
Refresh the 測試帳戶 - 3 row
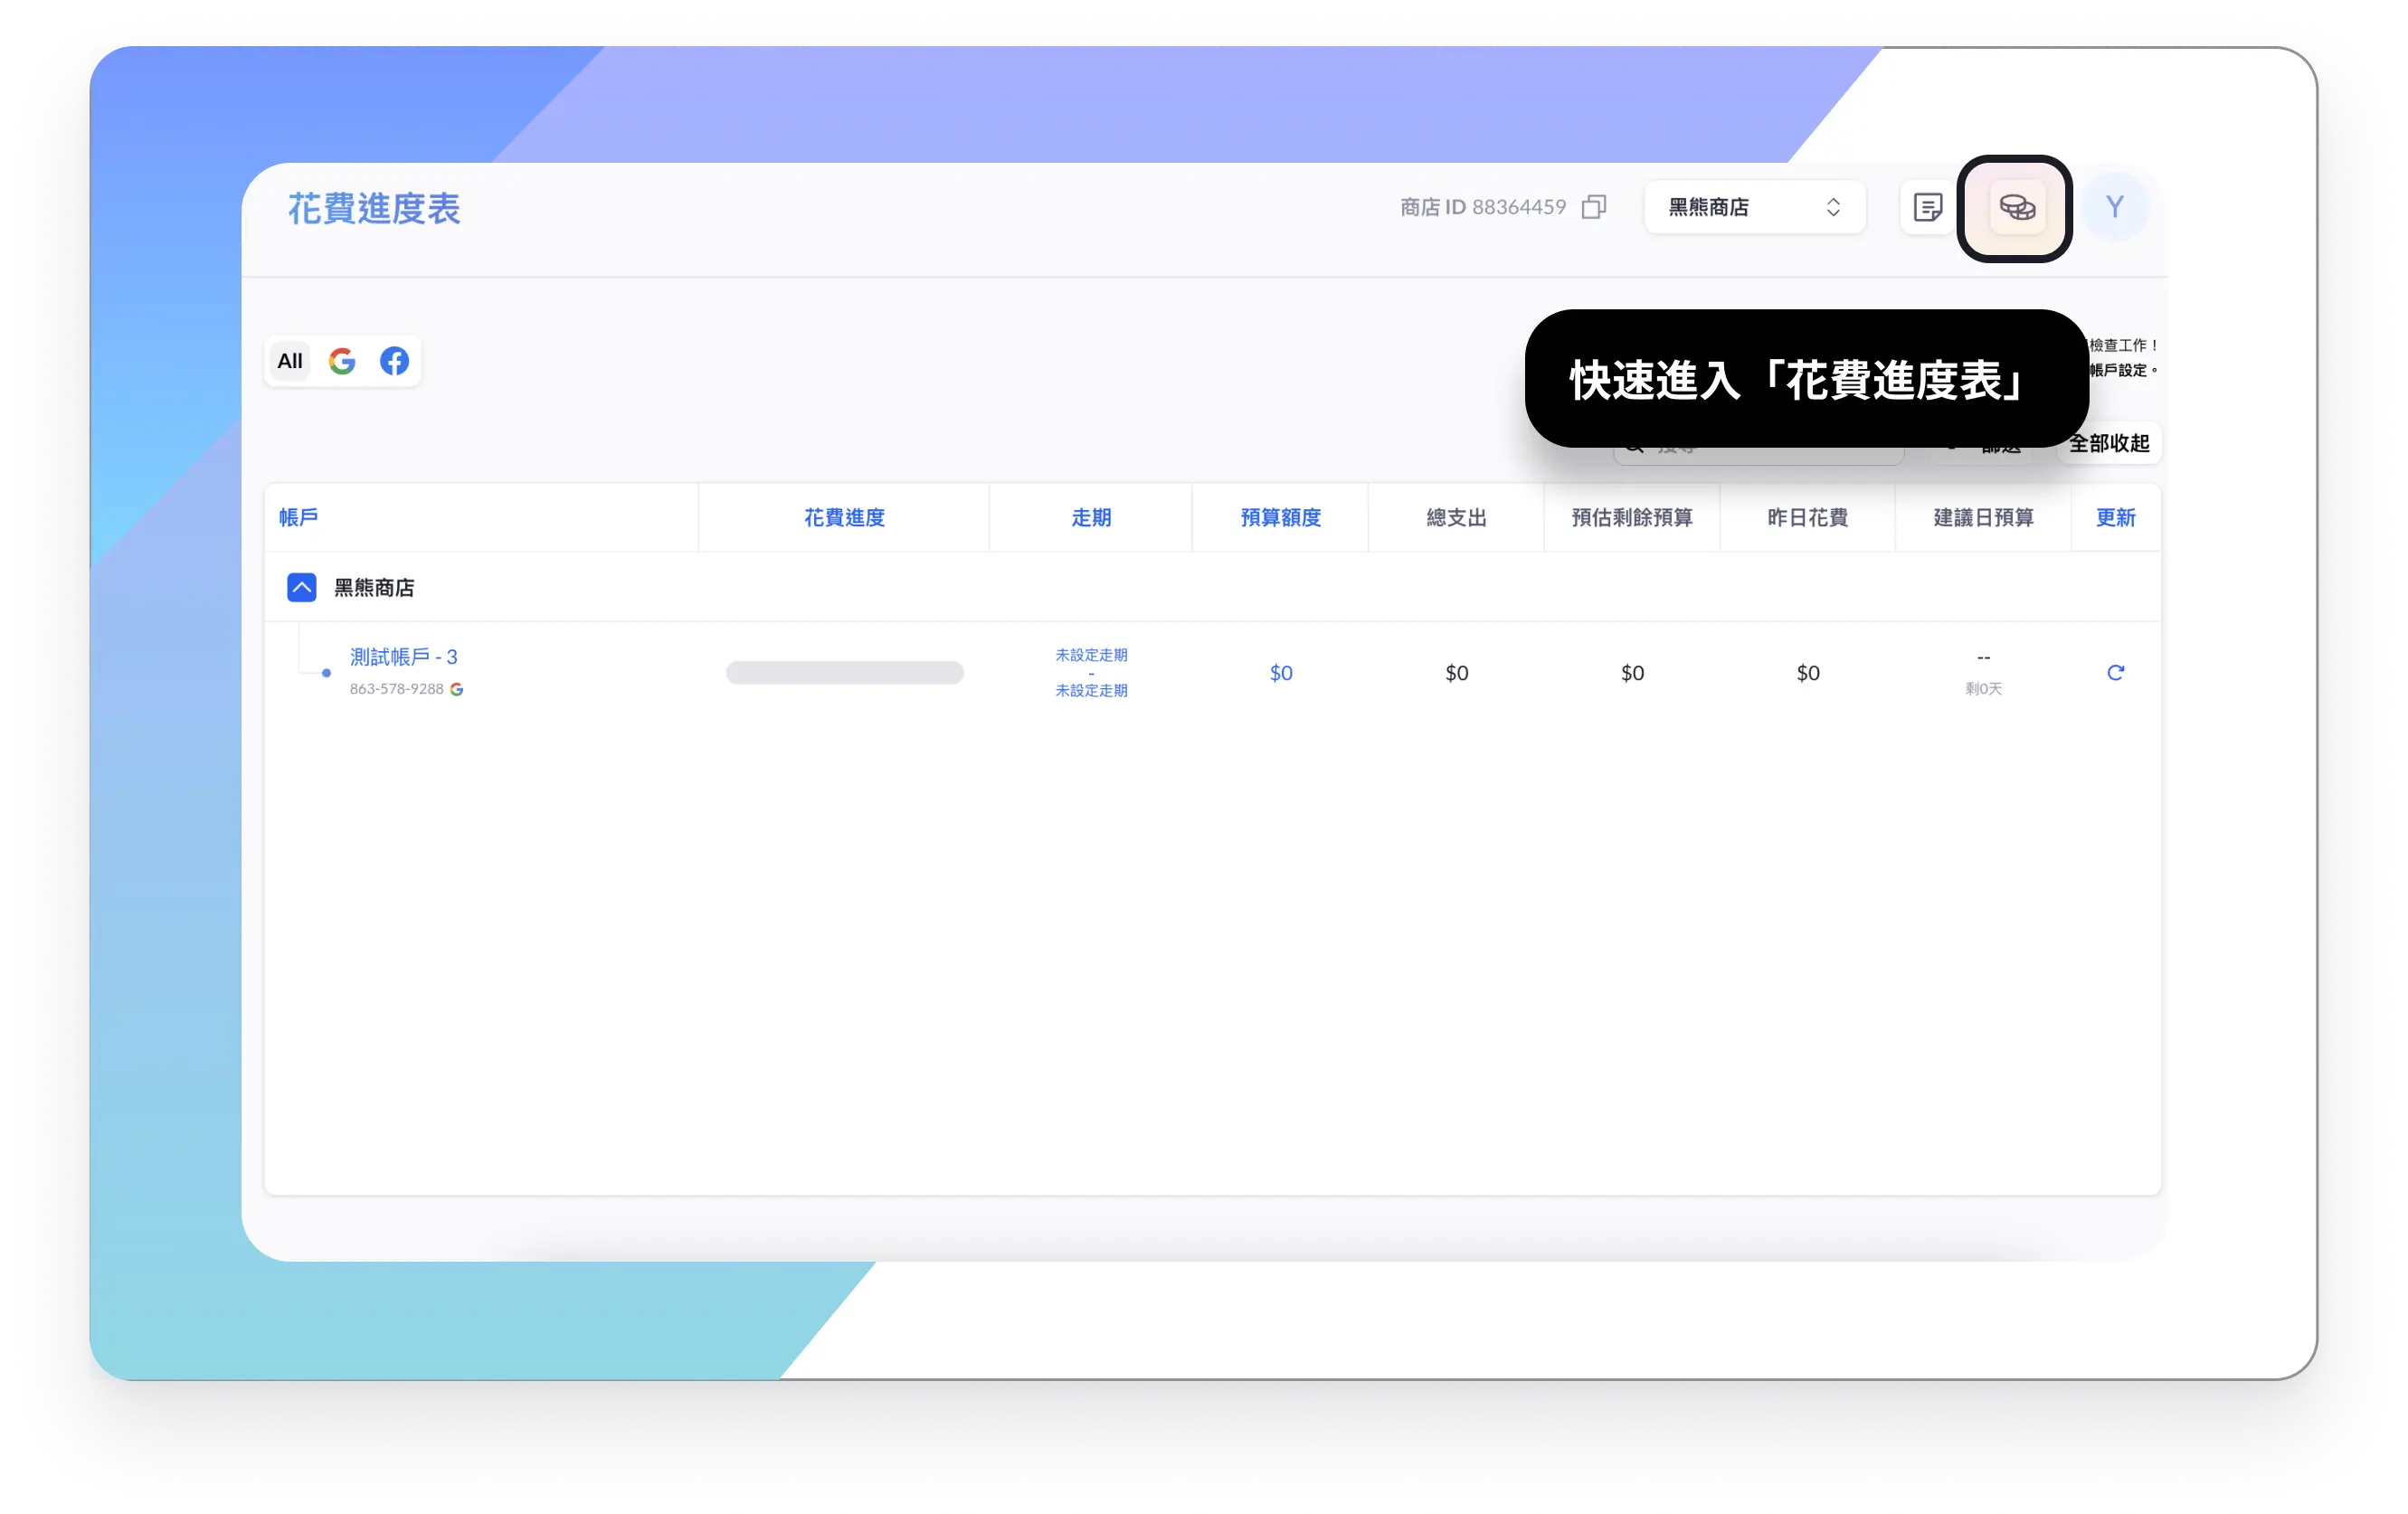(x=2115, y=673)
